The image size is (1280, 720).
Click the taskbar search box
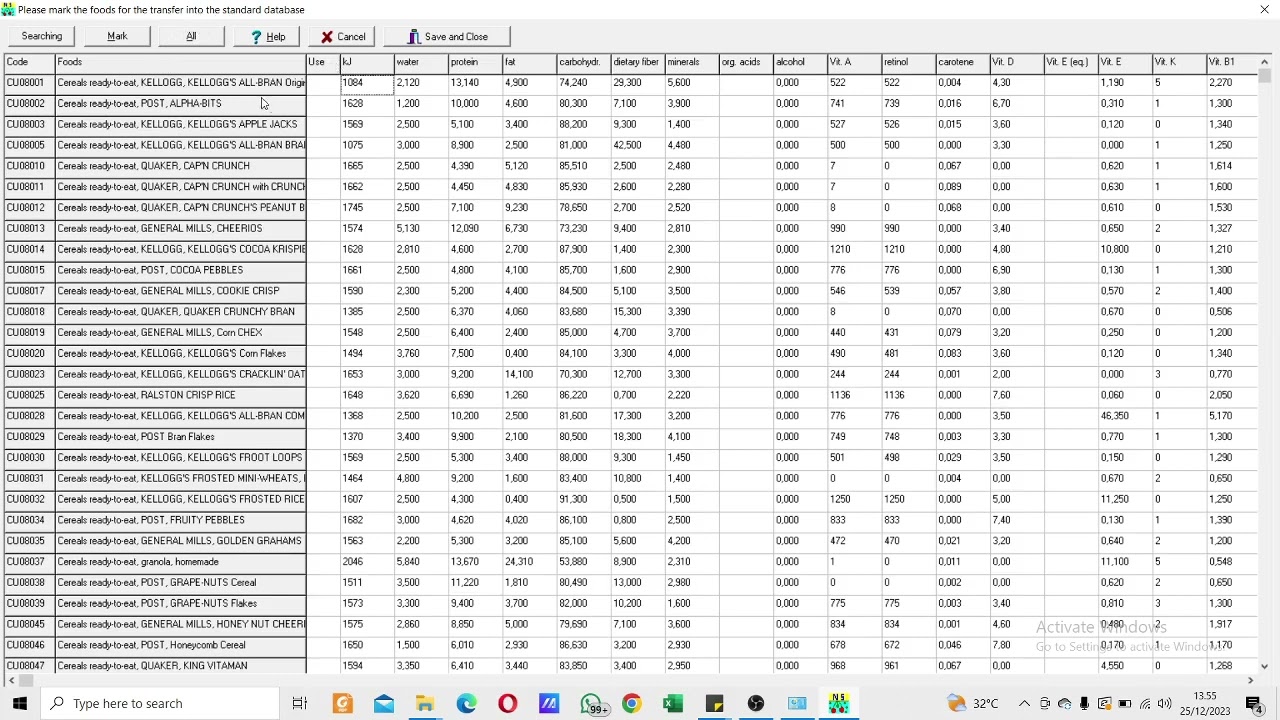pyautogui.click(x=160, y=703)
